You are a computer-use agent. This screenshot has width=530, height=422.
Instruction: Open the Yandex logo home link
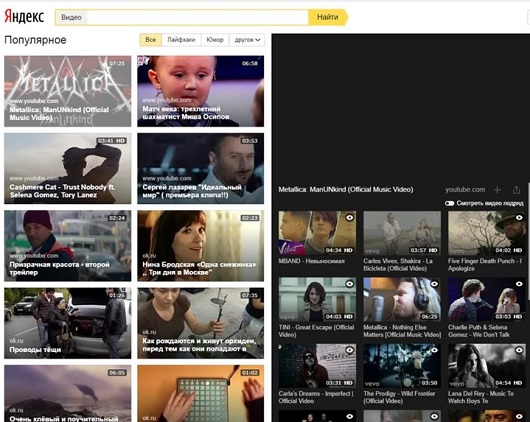tap(24, 17)
